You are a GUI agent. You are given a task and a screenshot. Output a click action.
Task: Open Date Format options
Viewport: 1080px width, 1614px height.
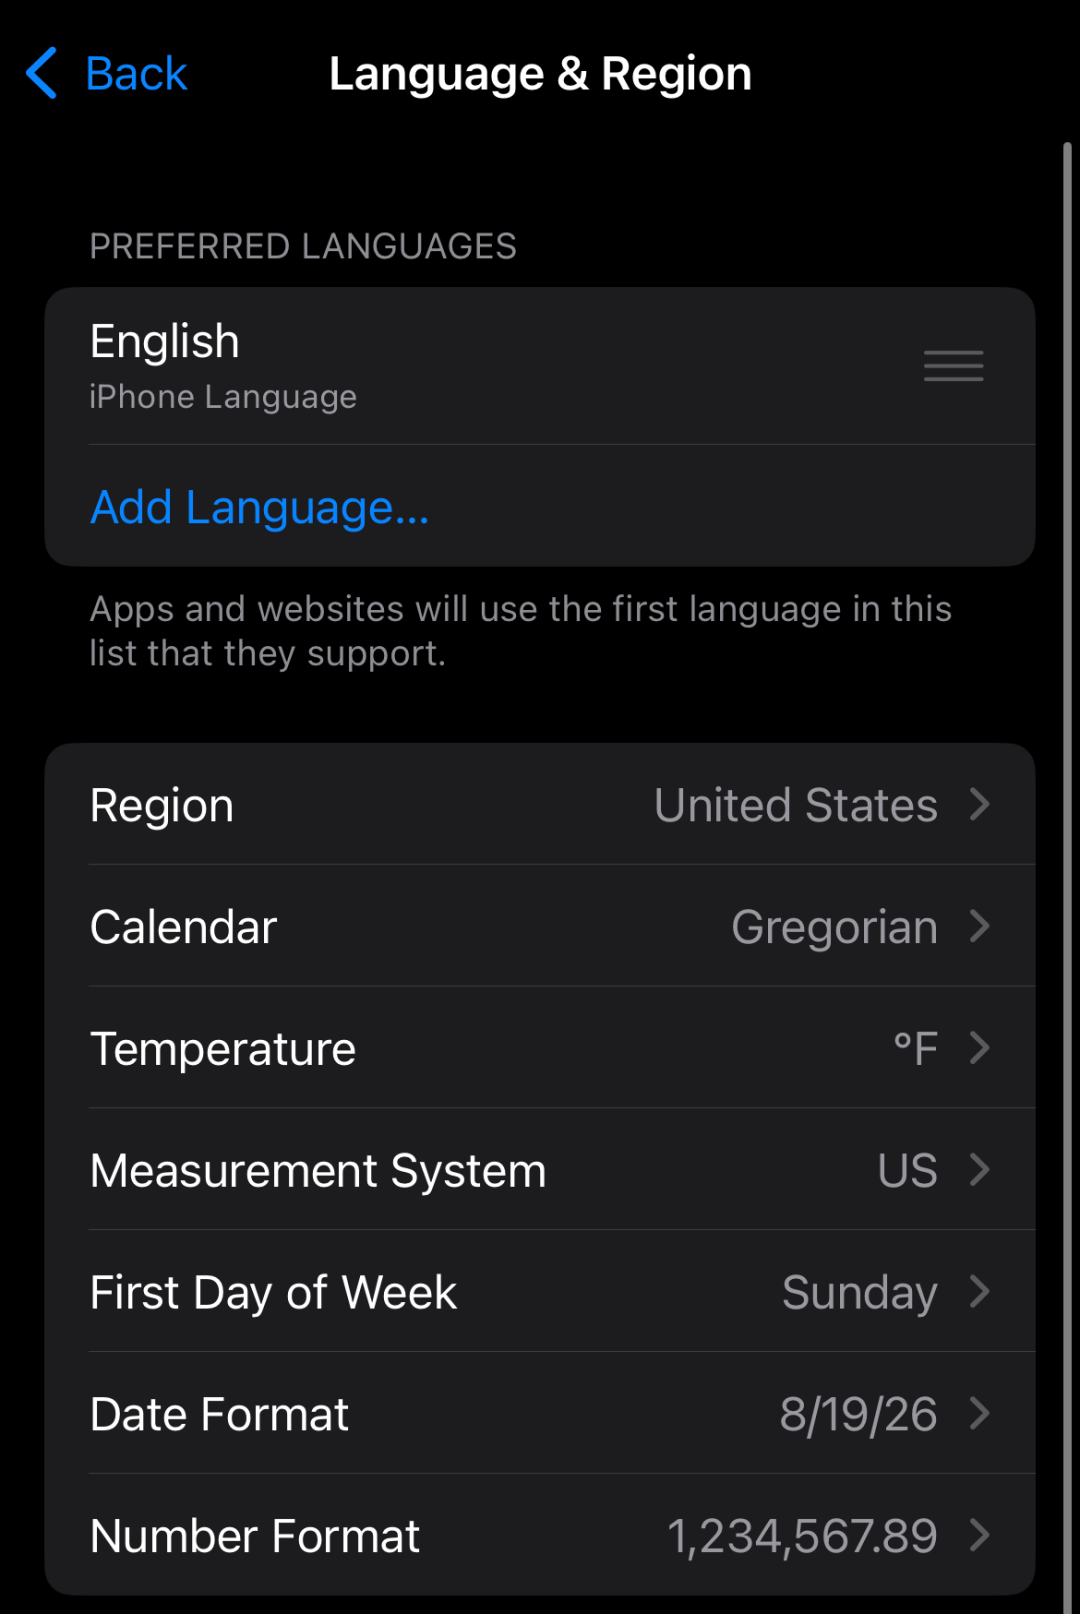tap(540, 1413)
